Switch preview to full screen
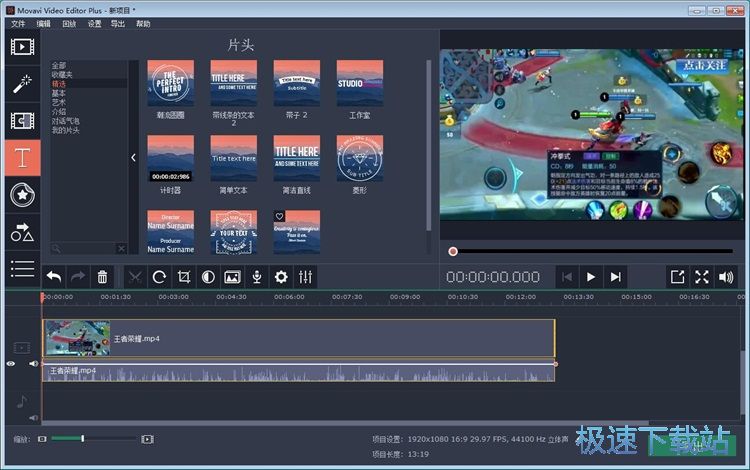The height and width of the screenshot is (470, 750). point(702,277)
